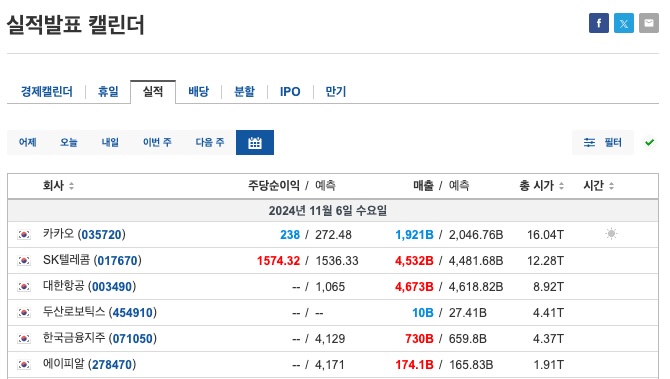Open the 배당 tab
This screenshot has height=379, width=670.
pyautogui.click(x=199, y=91)
